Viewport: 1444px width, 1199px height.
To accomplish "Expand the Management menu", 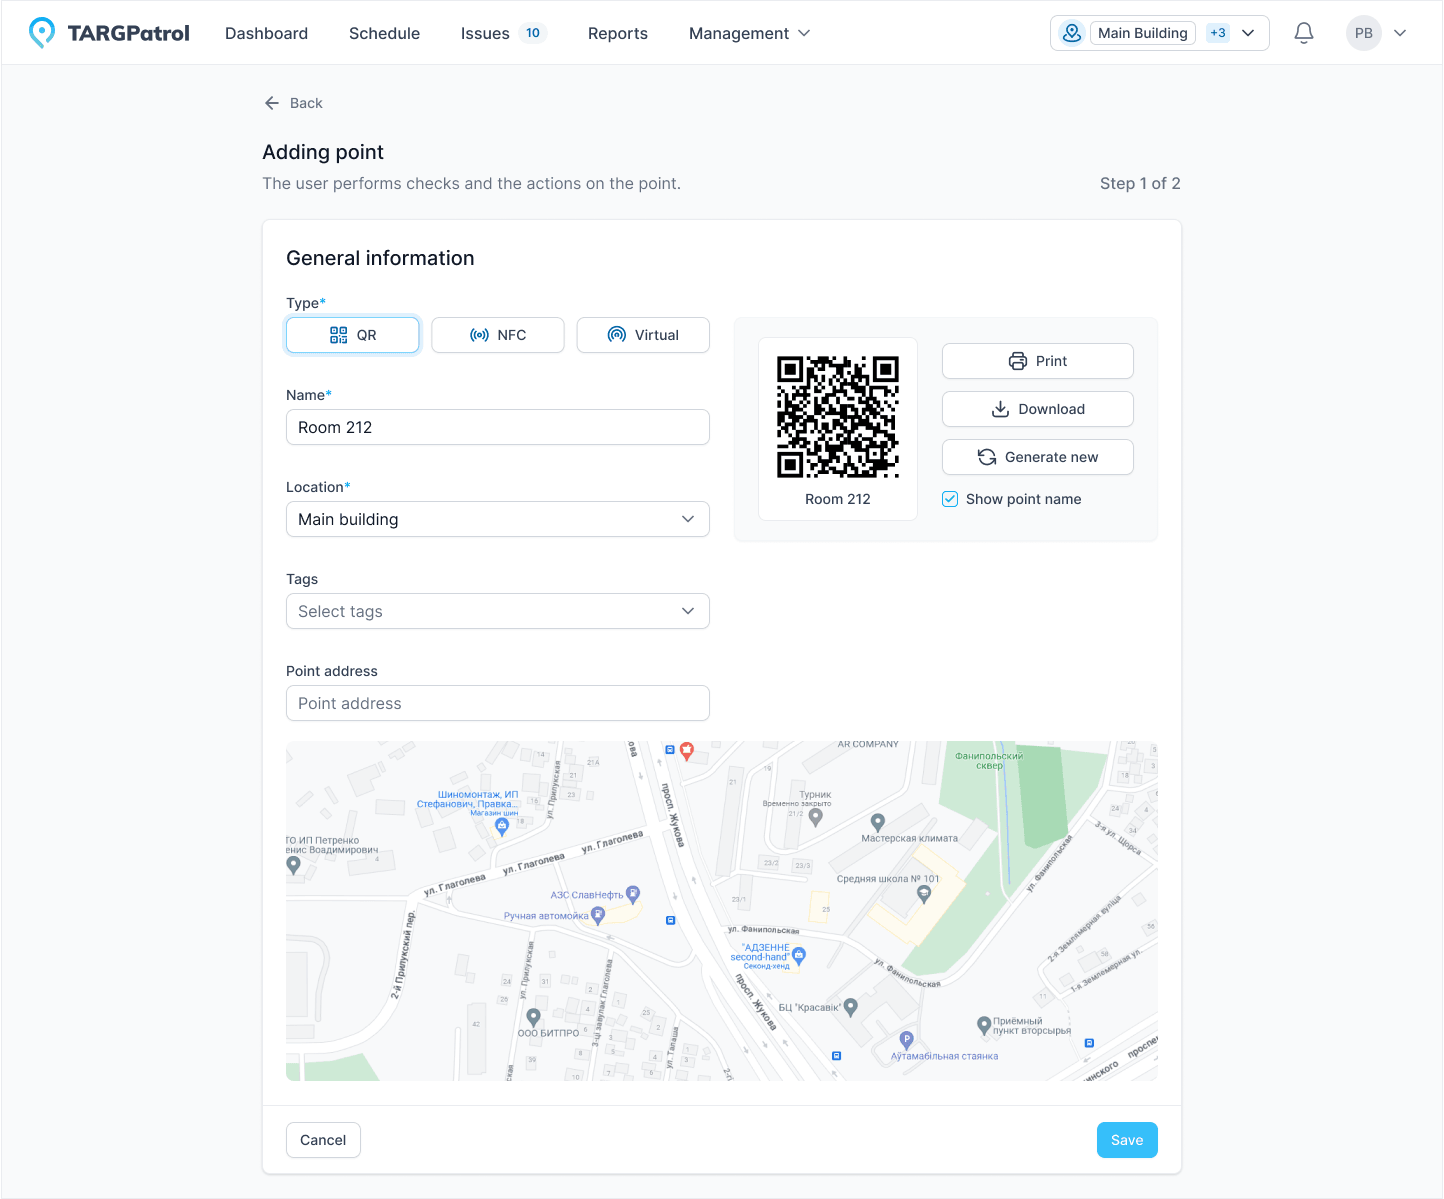I will point(750,33).
